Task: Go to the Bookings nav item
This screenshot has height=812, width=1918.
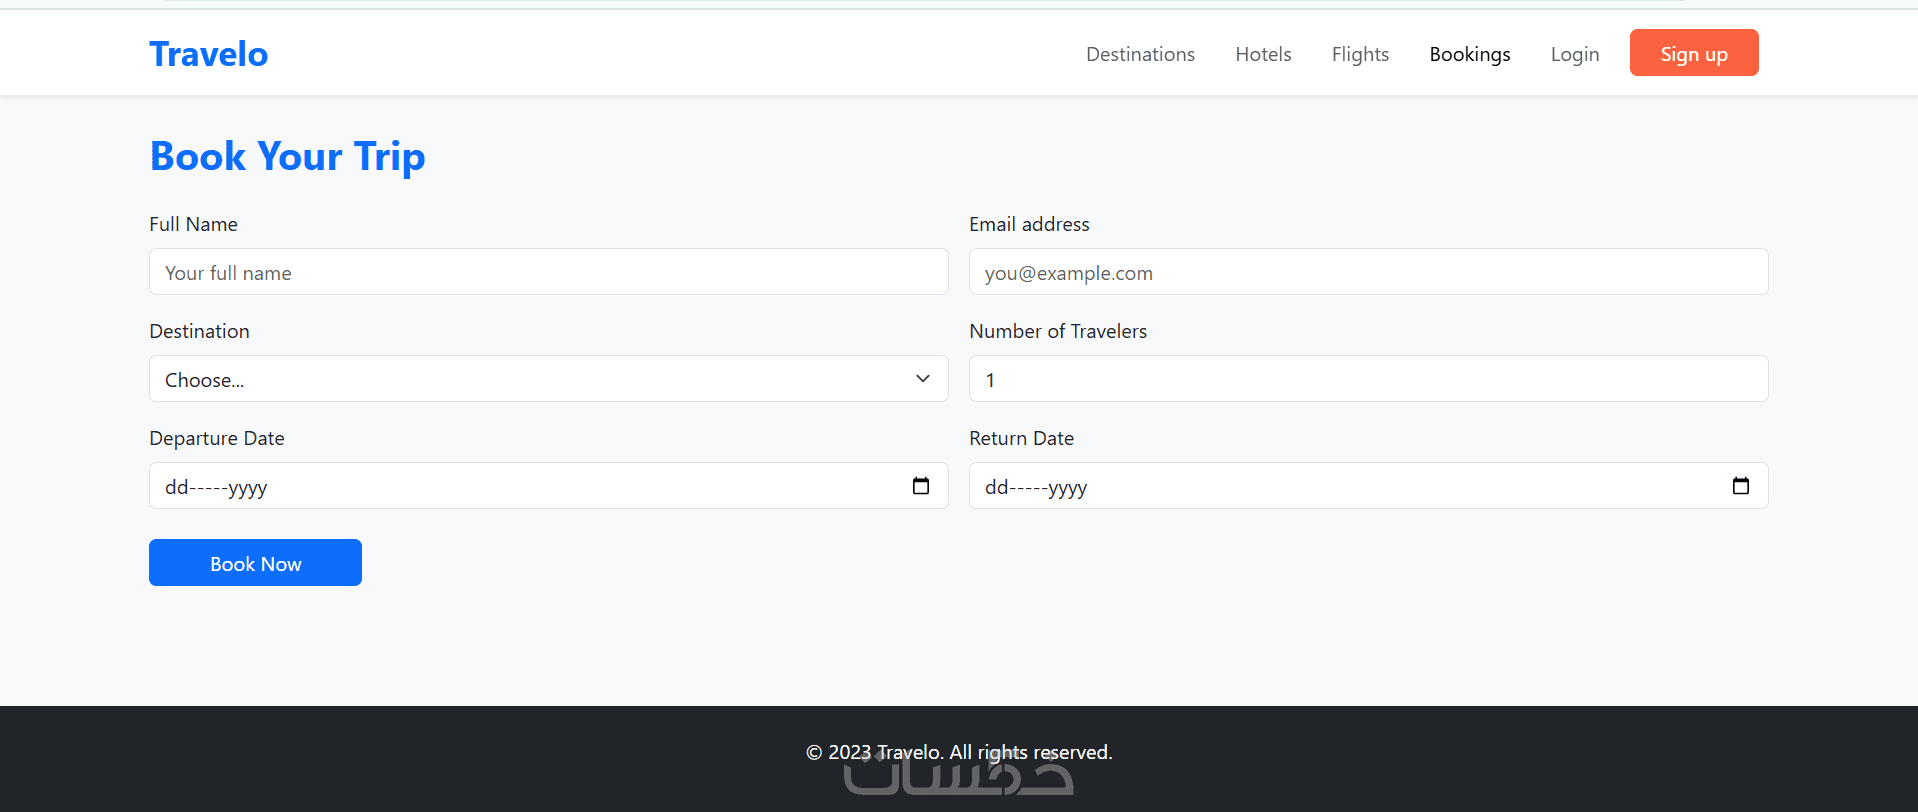Action: pyautogui.click(x=1470, y=54)
